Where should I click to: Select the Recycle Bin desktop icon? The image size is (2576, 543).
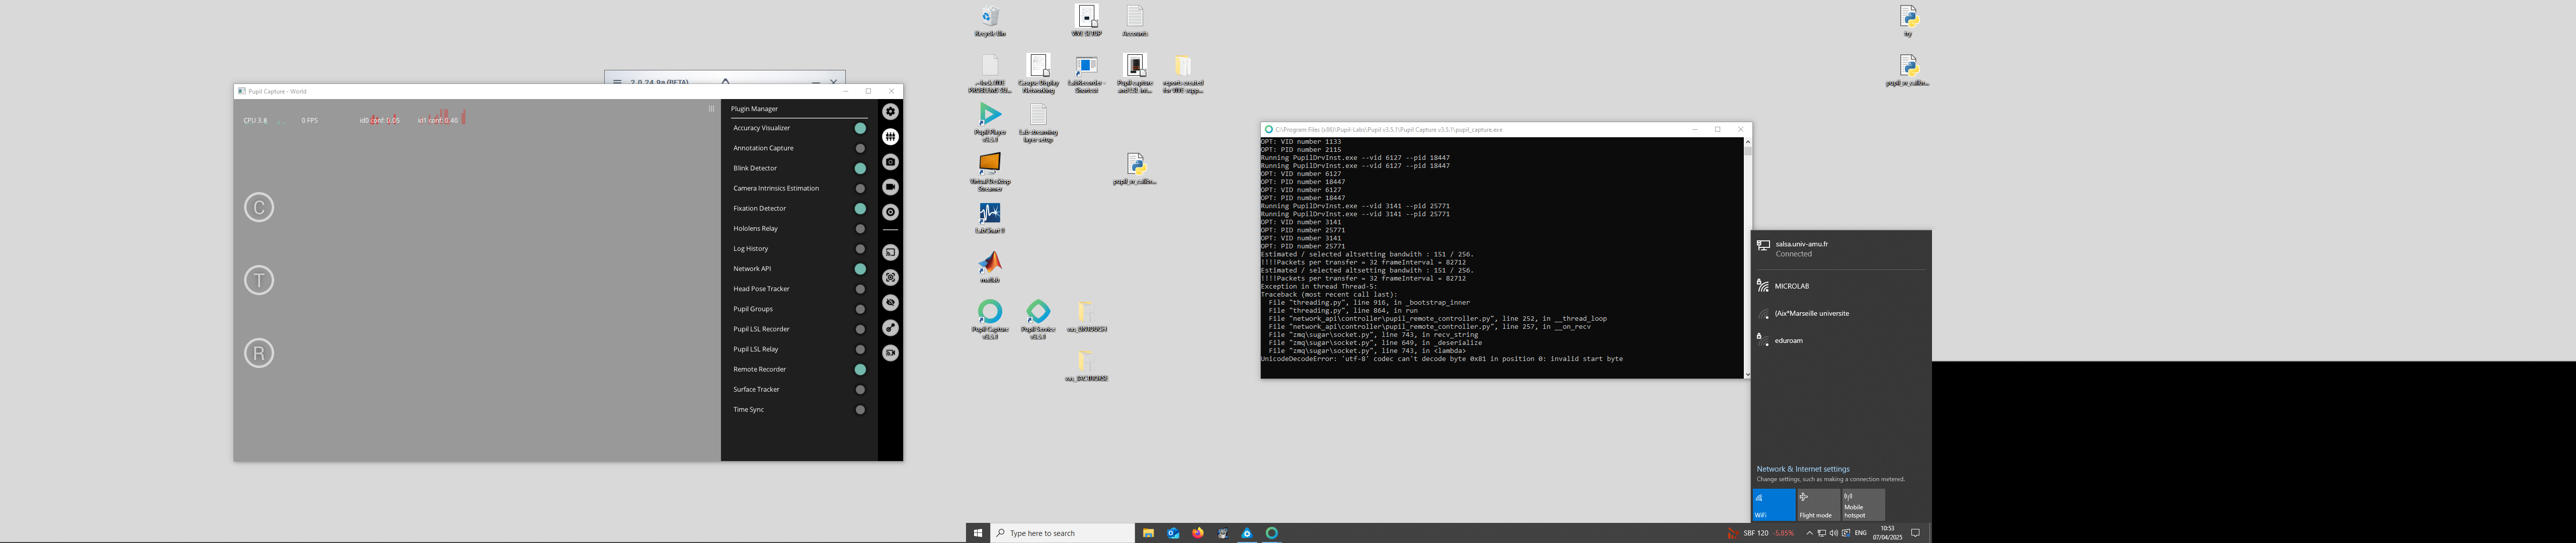(990, 21)
